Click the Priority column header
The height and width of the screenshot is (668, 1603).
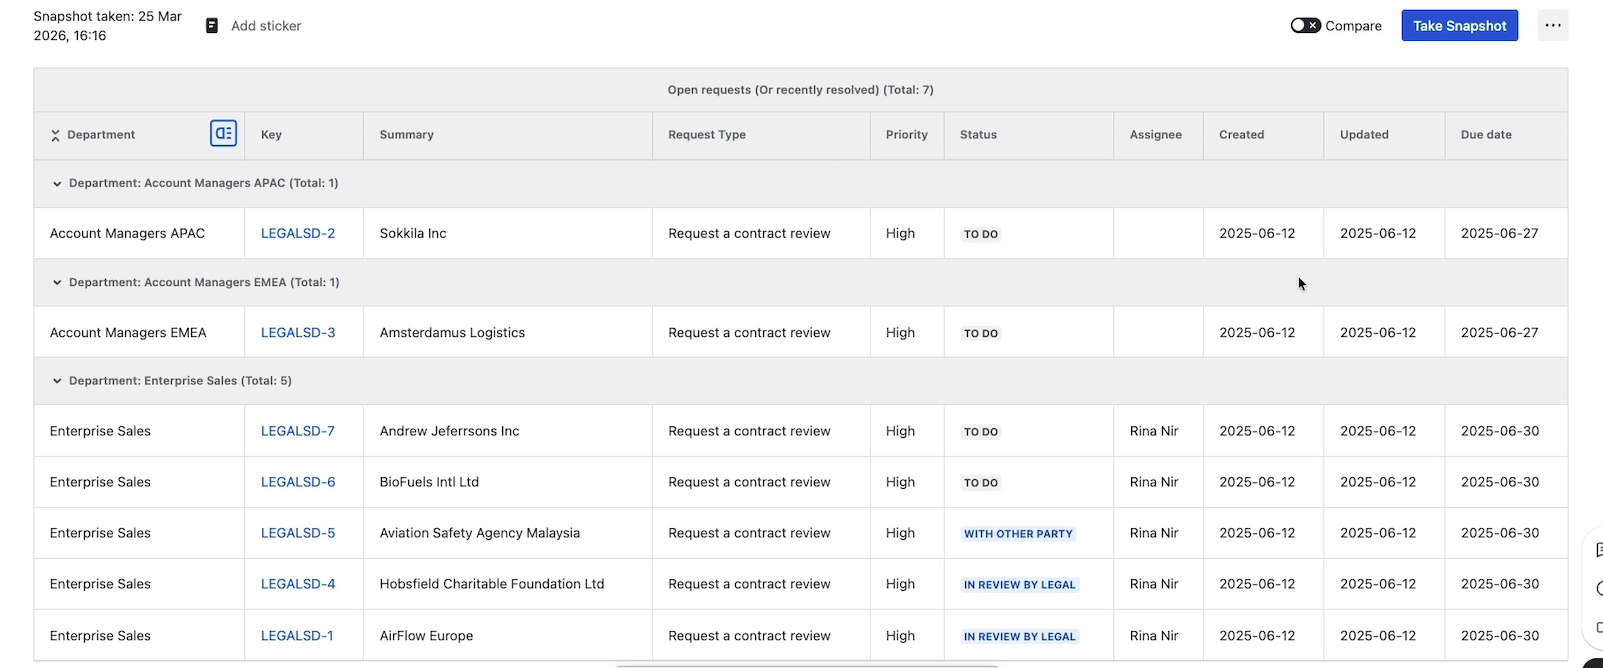click(x=907, y=135)
